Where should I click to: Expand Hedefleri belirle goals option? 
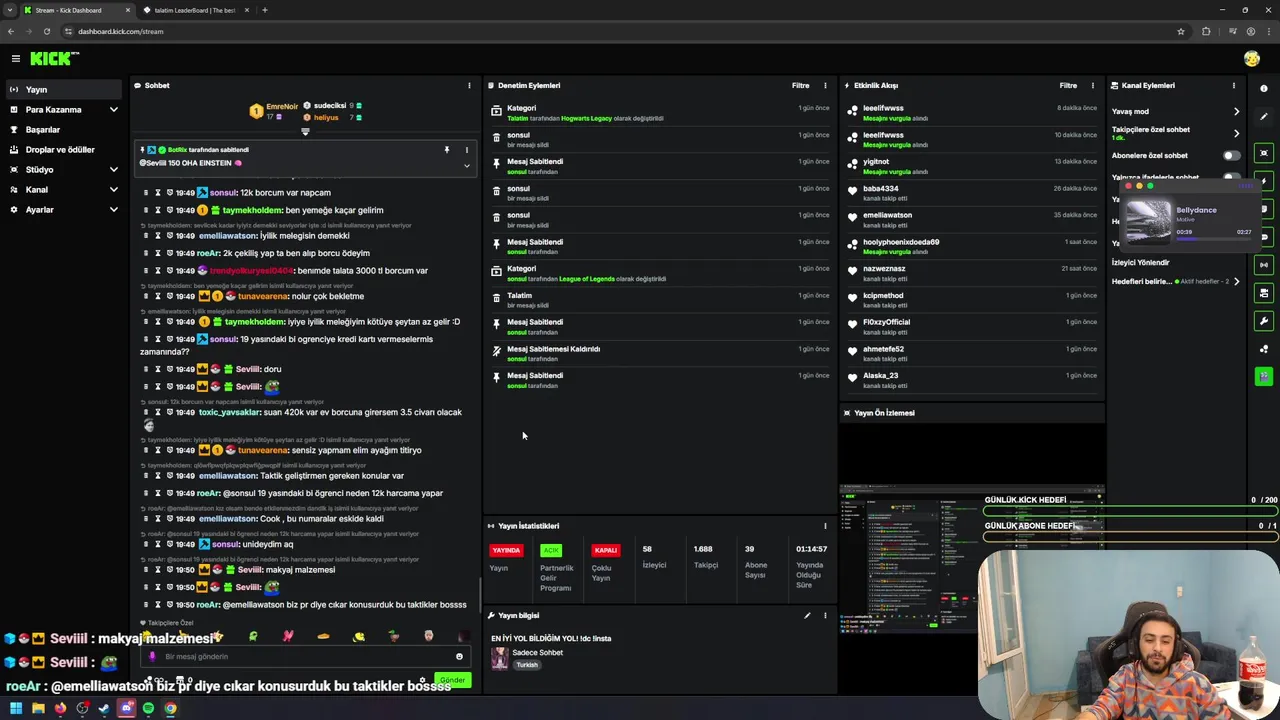click(1236, 282)
